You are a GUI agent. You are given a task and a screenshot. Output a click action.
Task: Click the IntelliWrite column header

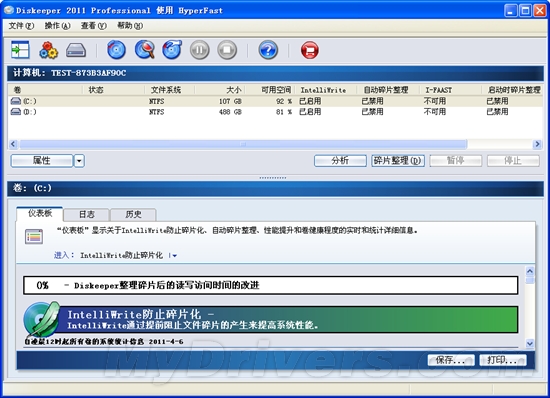pyautogui.click(x=326, y=90)
